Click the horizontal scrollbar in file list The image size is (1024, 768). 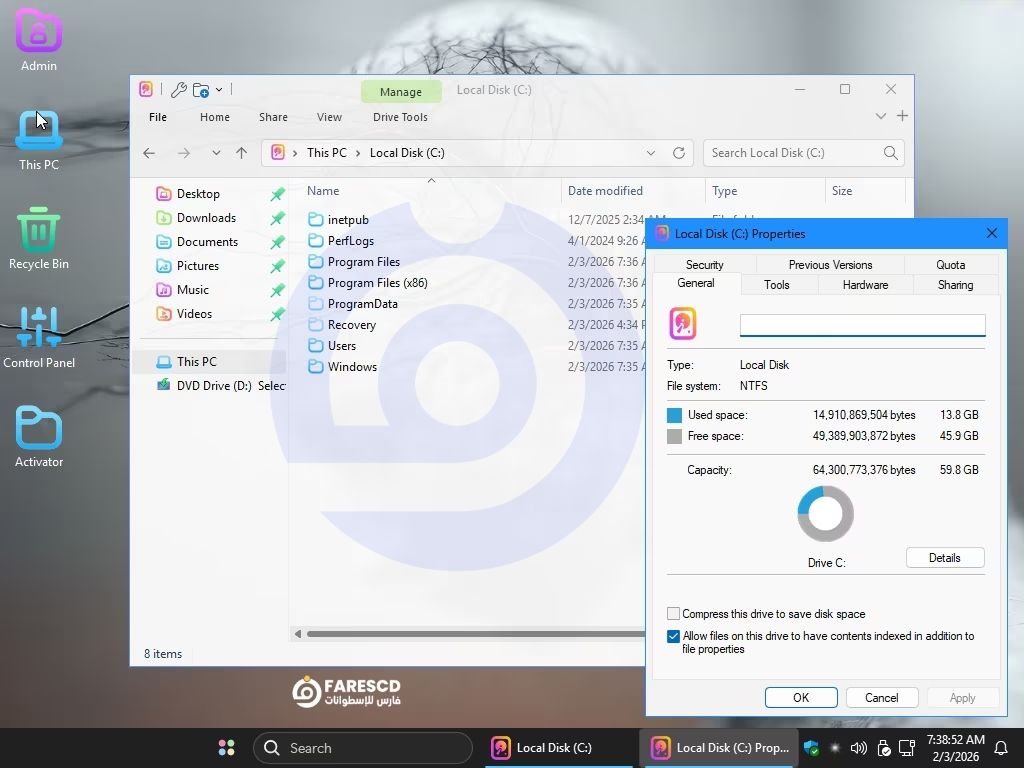pyautogui.click(x=470, y=634)
